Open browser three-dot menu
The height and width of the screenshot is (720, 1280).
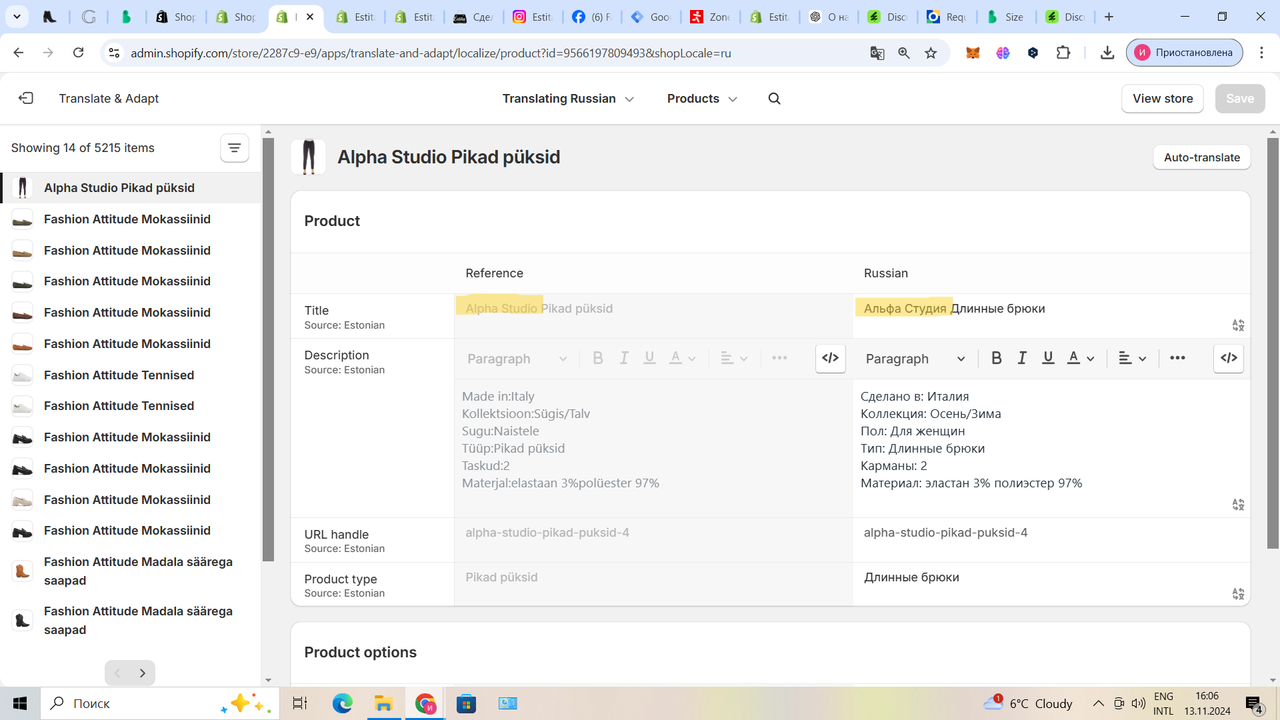point(1263,53)
